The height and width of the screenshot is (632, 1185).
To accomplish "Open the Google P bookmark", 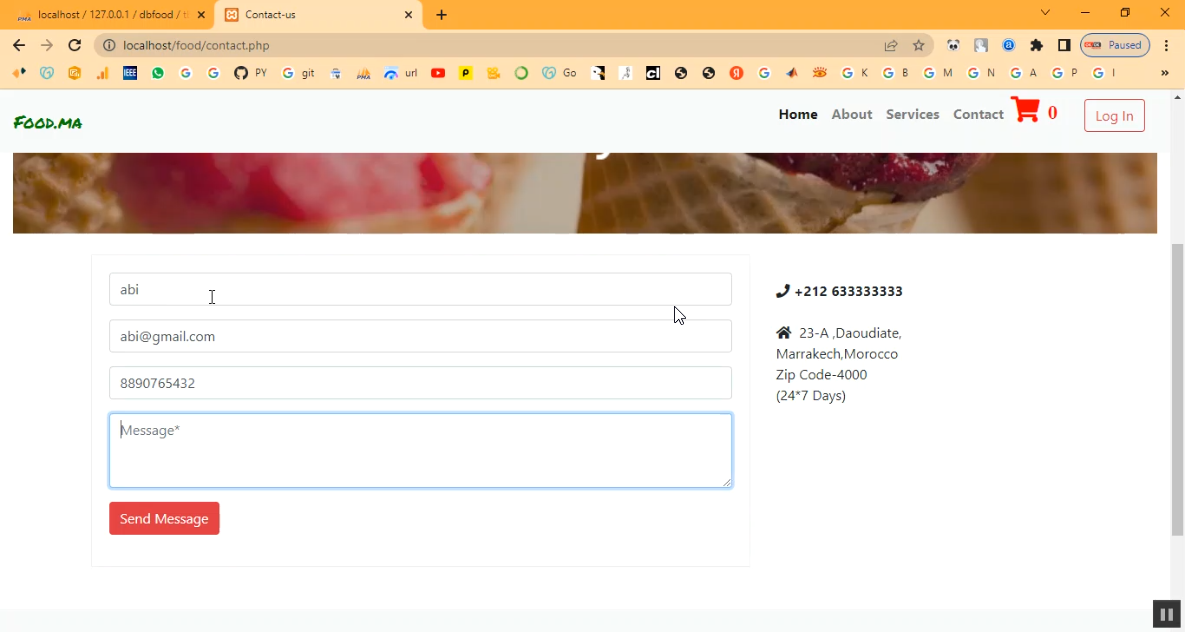I will pos(1064,73).
